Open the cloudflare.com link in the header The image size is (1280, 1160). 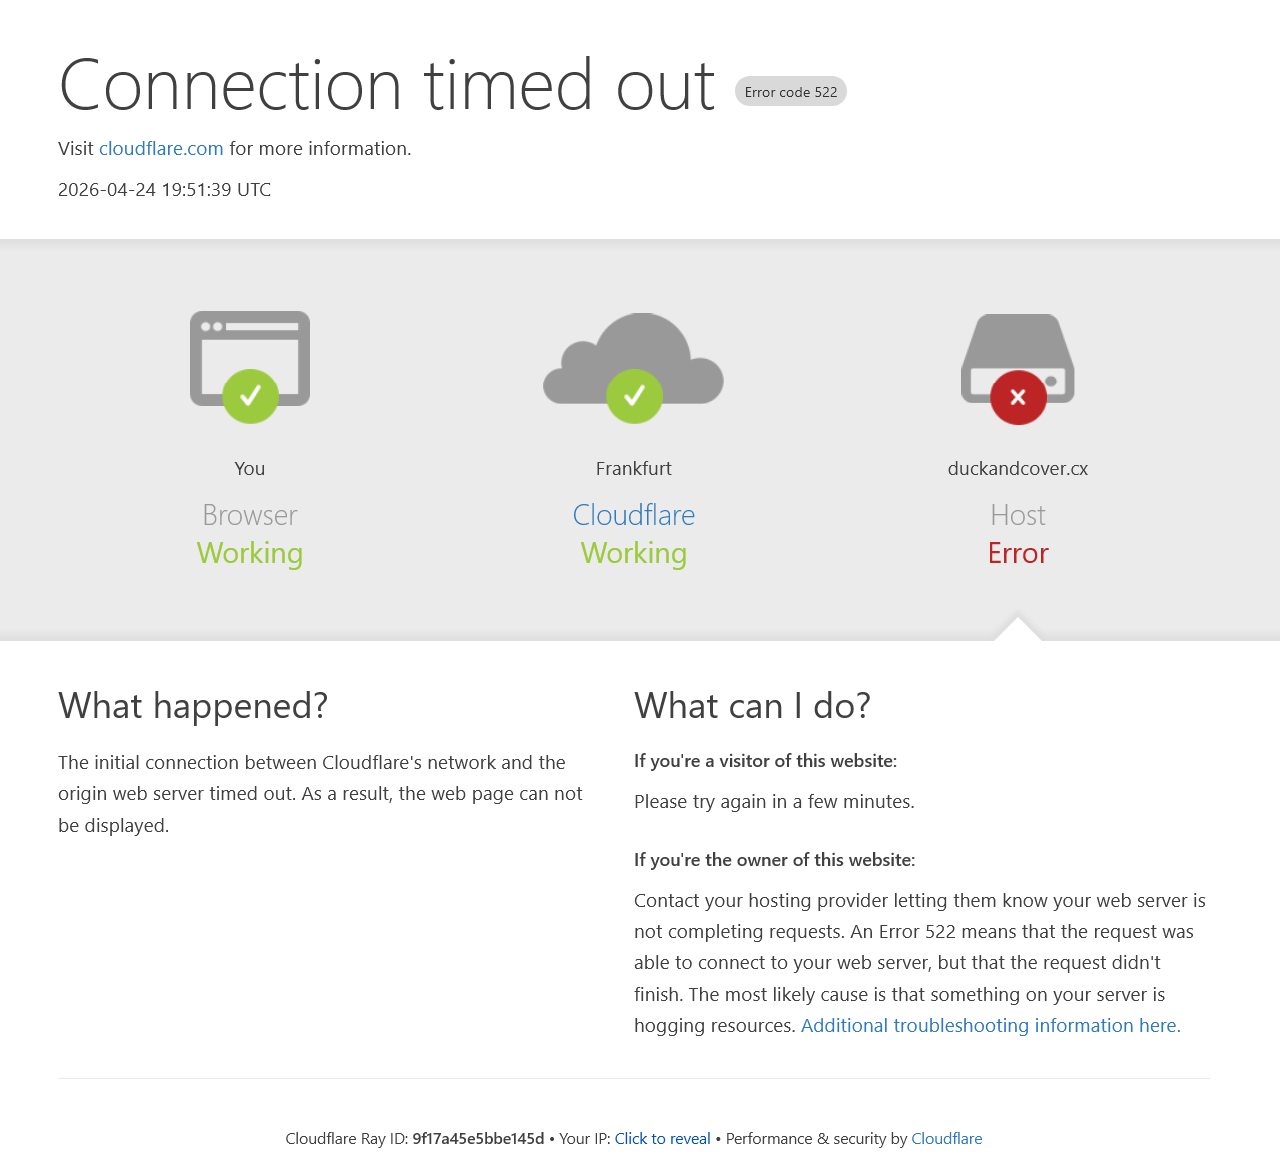click(x=161, y=149)
